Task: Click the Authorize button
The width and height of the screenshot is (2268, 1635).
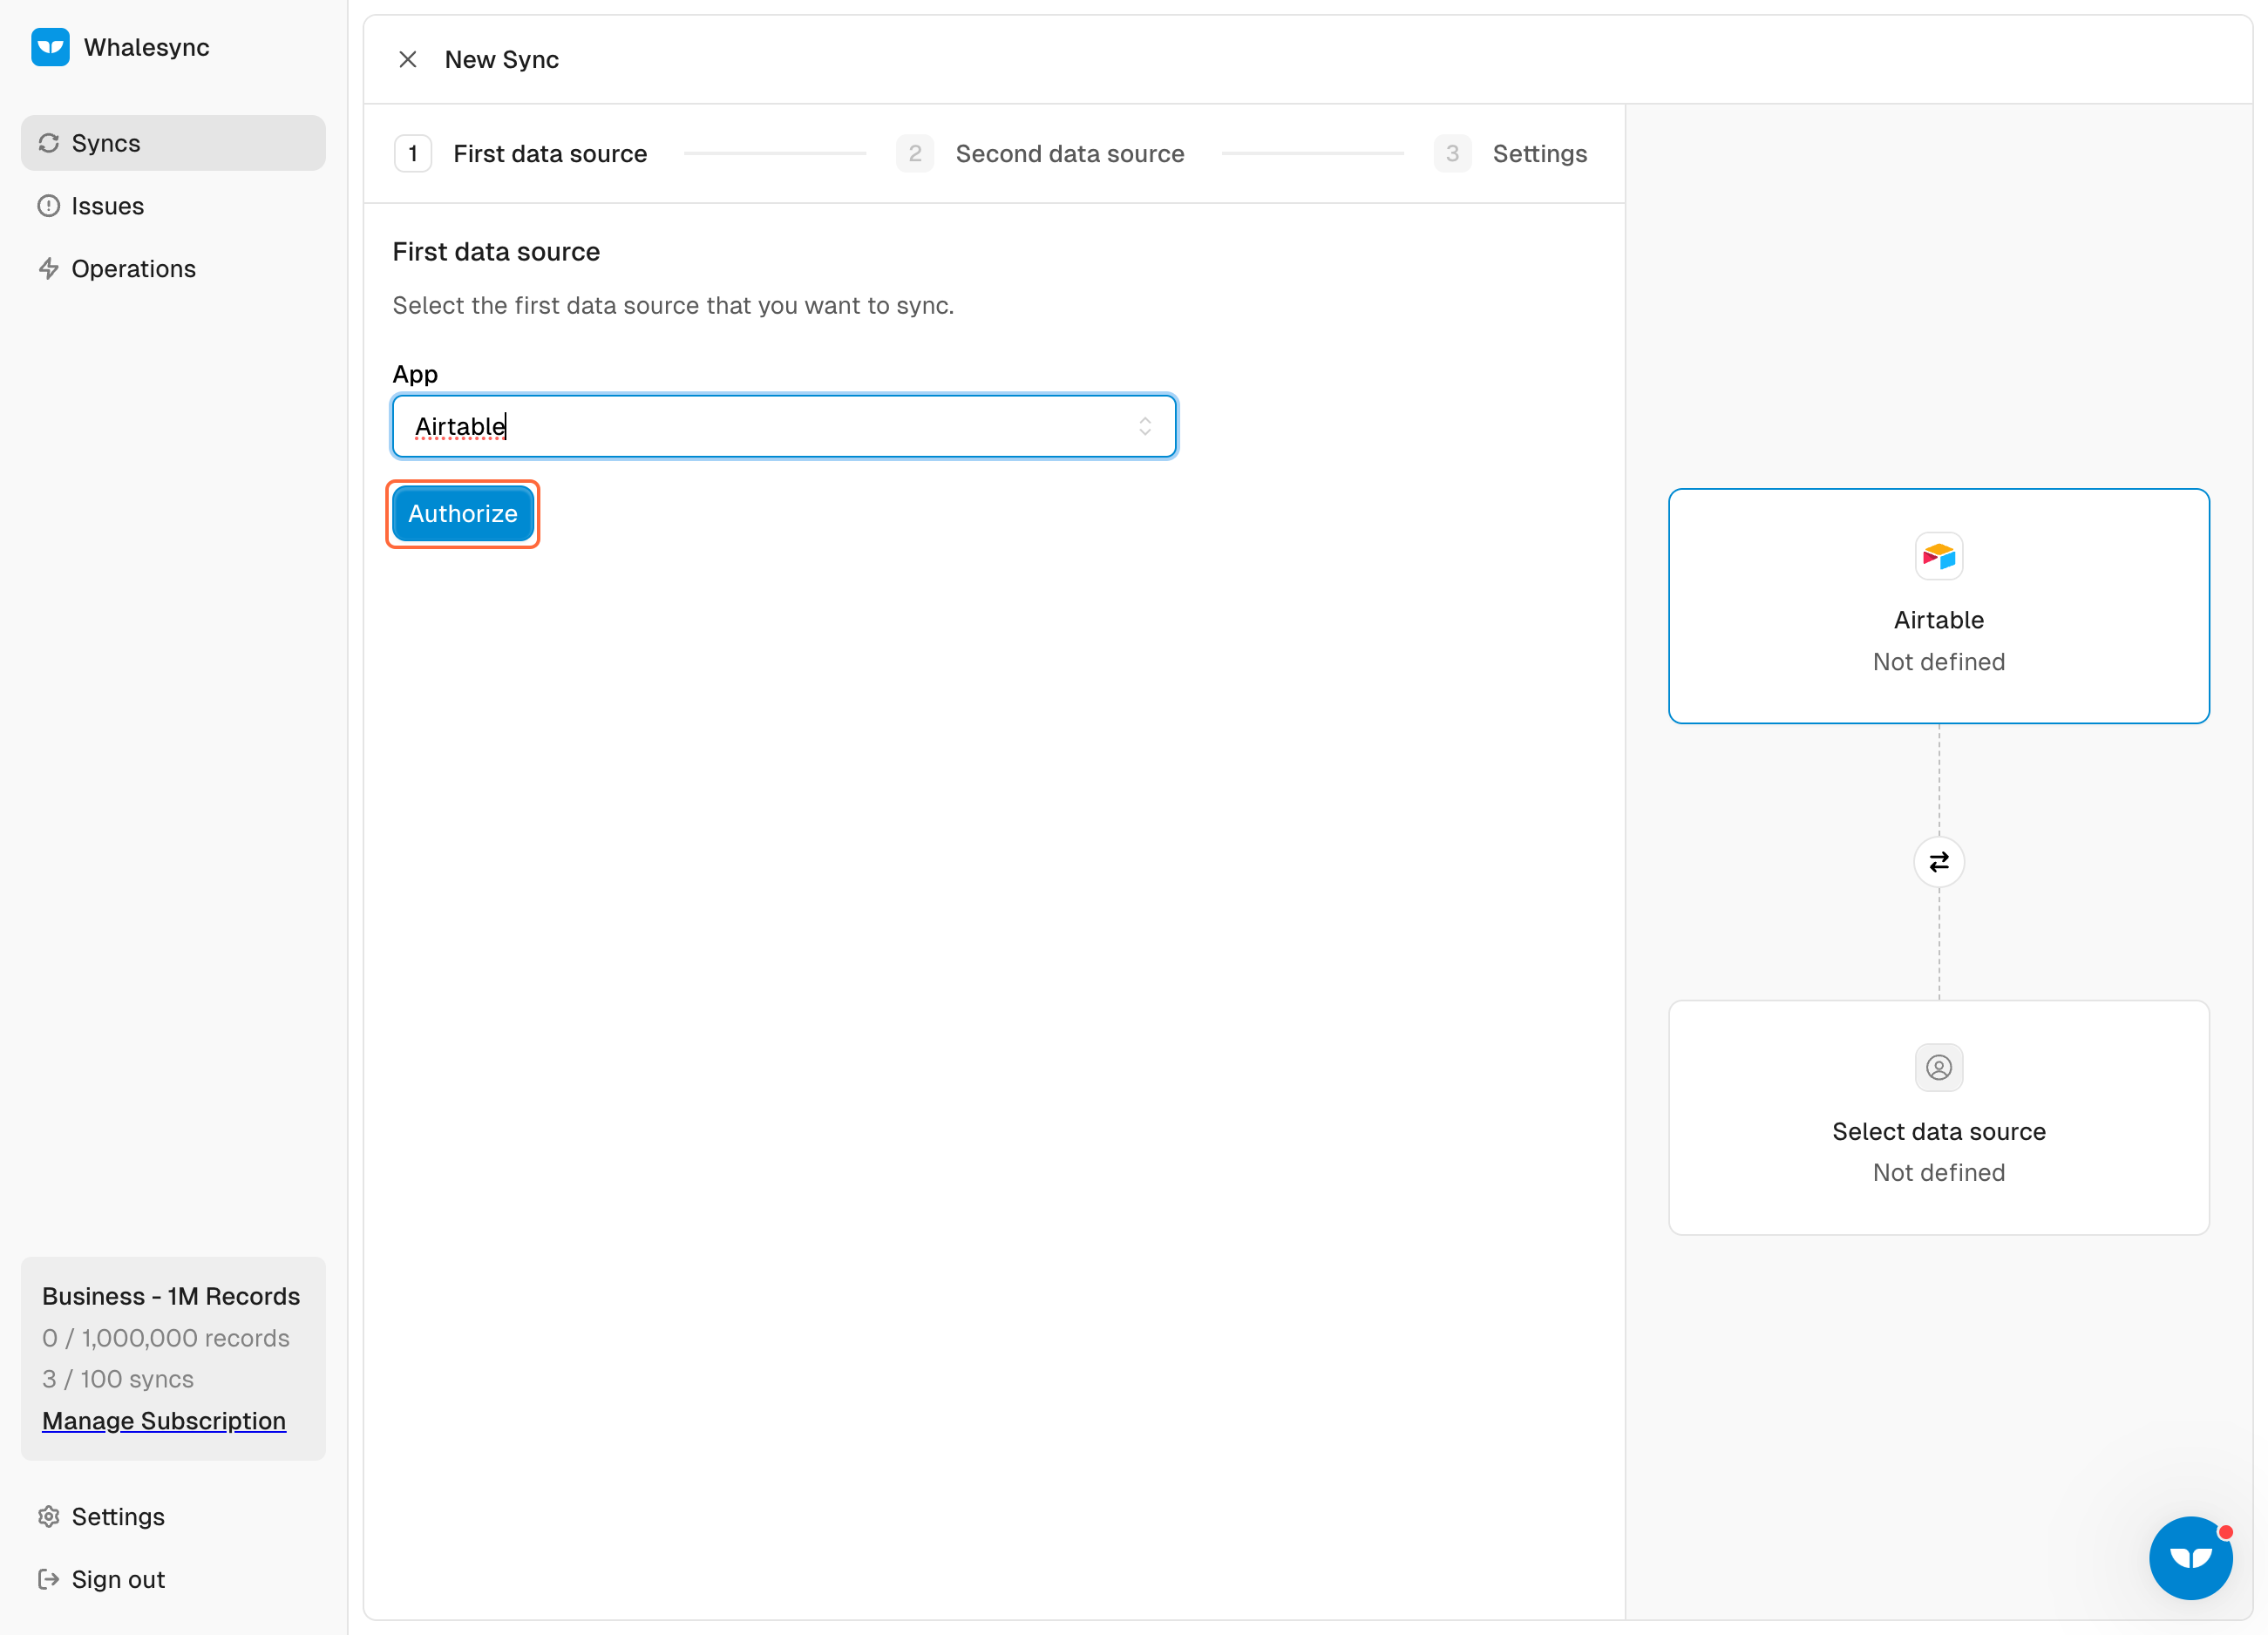Action: click(x=463, y=514)
